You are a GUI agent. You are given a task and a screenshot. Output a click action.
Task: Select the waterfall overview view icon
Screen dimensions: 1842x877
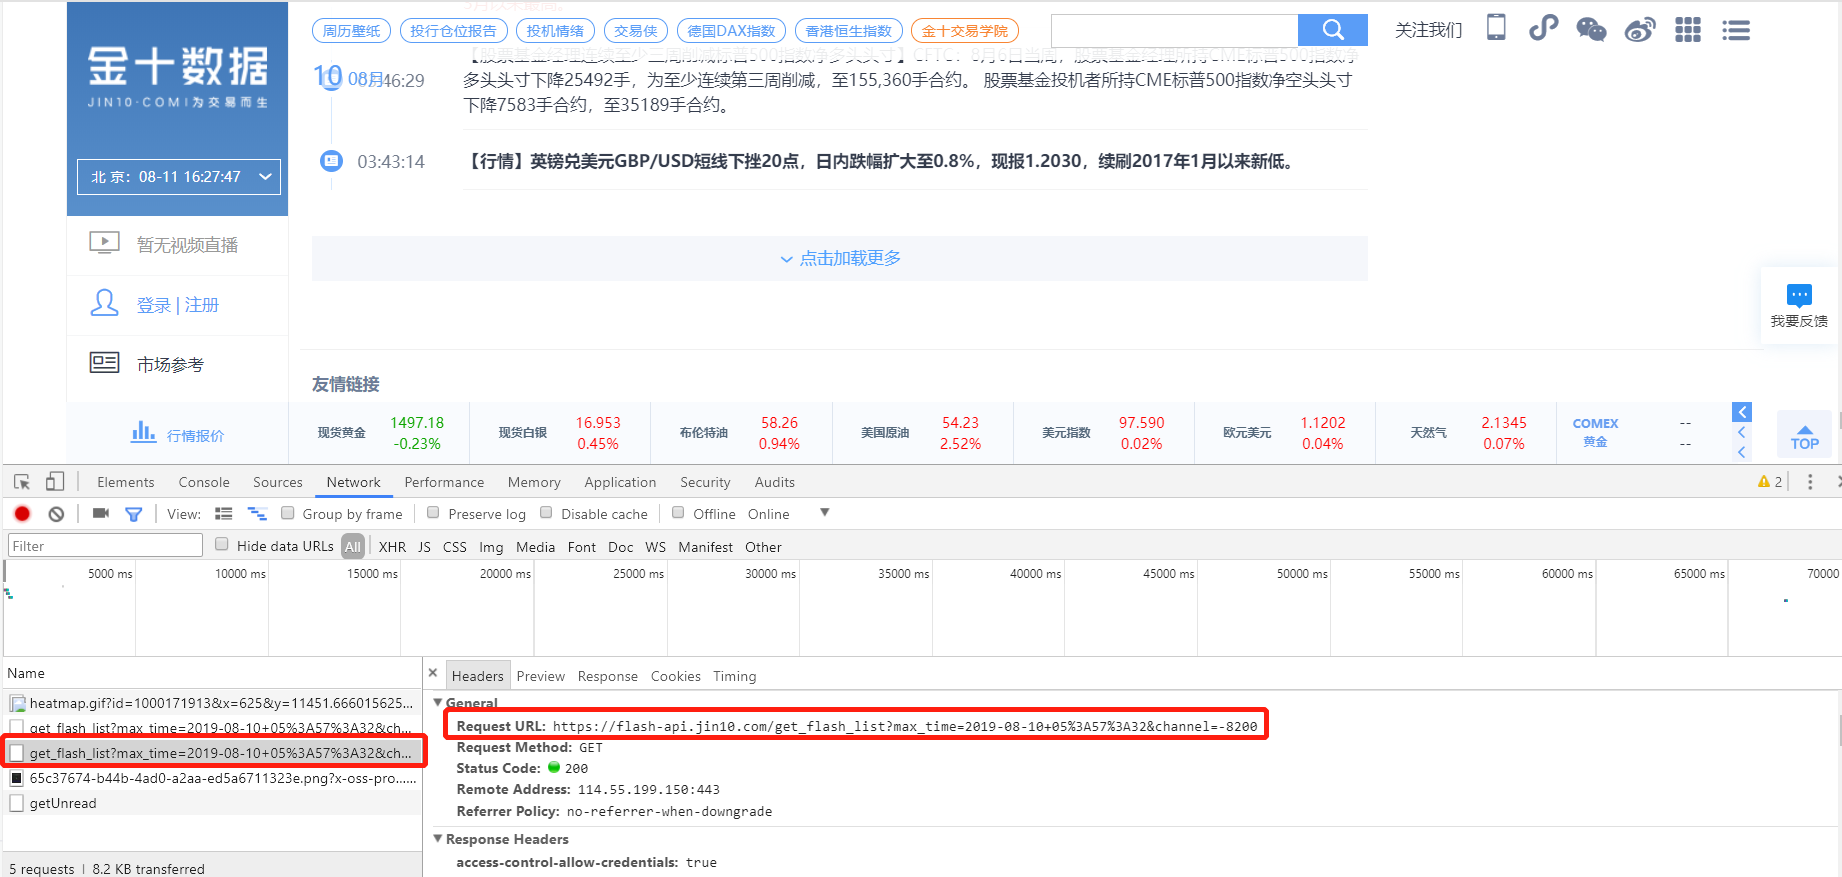[257, 514]
